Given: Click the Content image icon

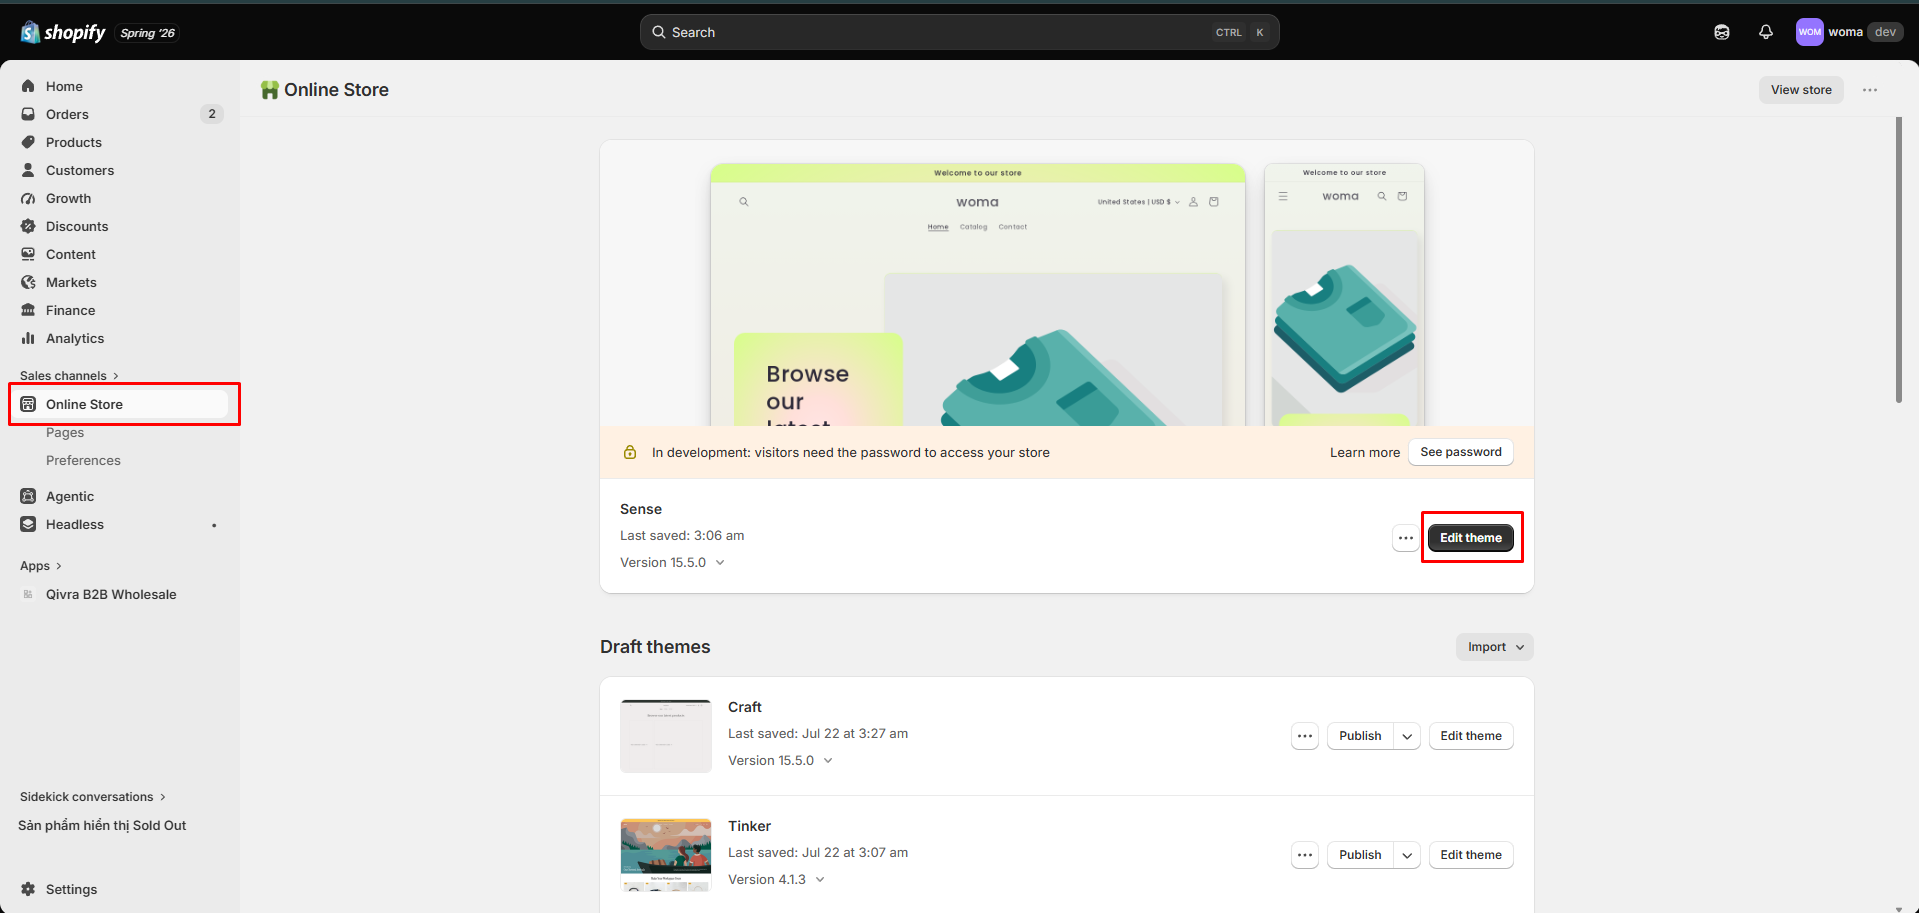Looking at the screenshot, I should tap(28, 254).
